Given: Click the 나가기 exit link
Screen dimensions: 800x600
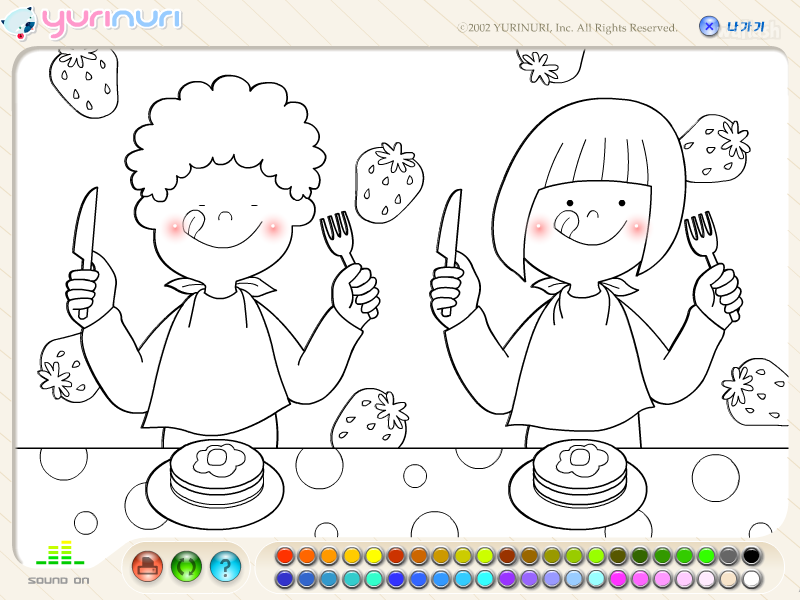Looking at the screenshot, I should pos(746,27).
